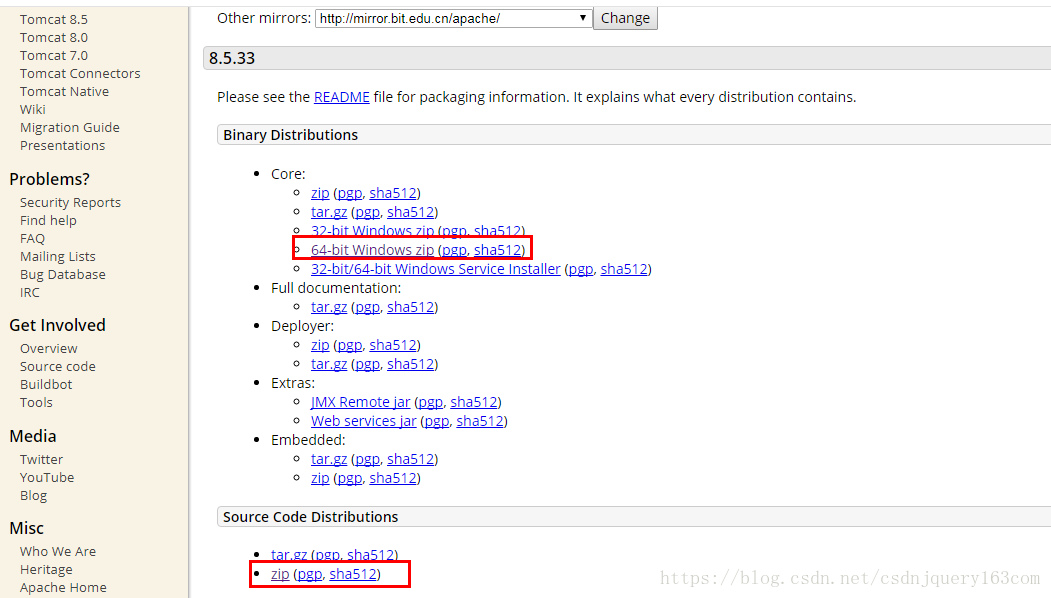Viewport: 1051px width, 598px height.
Task: Download Embedded tar.gz
Action: (329, 459)
